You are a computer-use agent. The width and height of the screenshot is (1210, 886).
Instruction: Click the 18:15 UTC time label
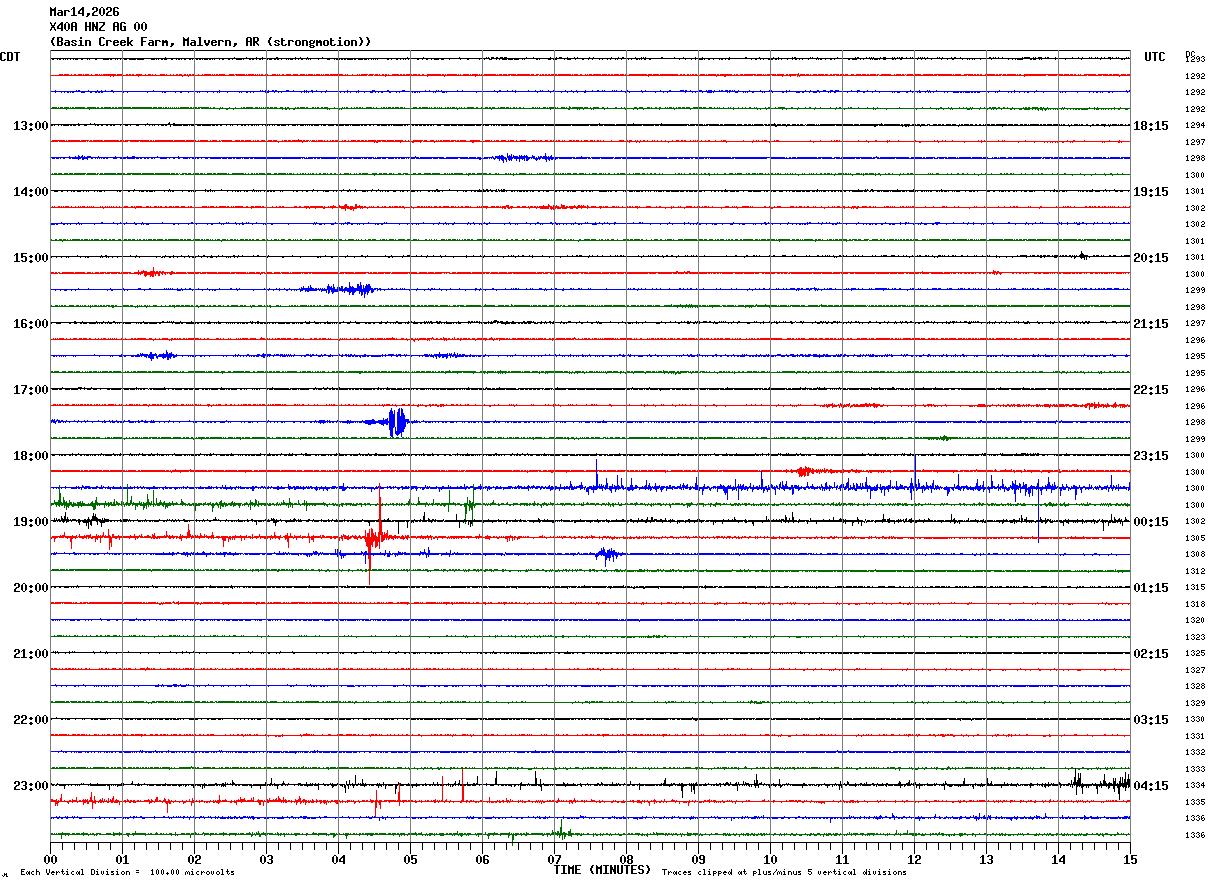1151,126
